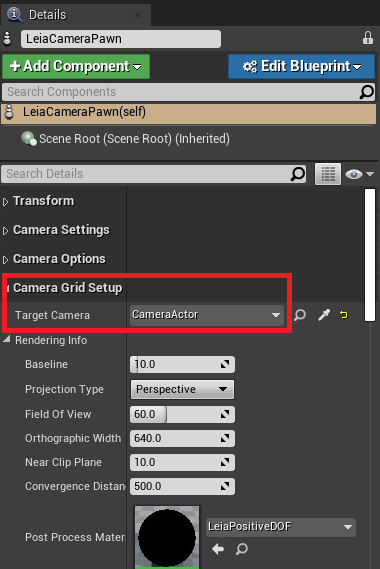
Task: Browse to LeiaPositiveDOF material in content browser
Action: [242, 549]
